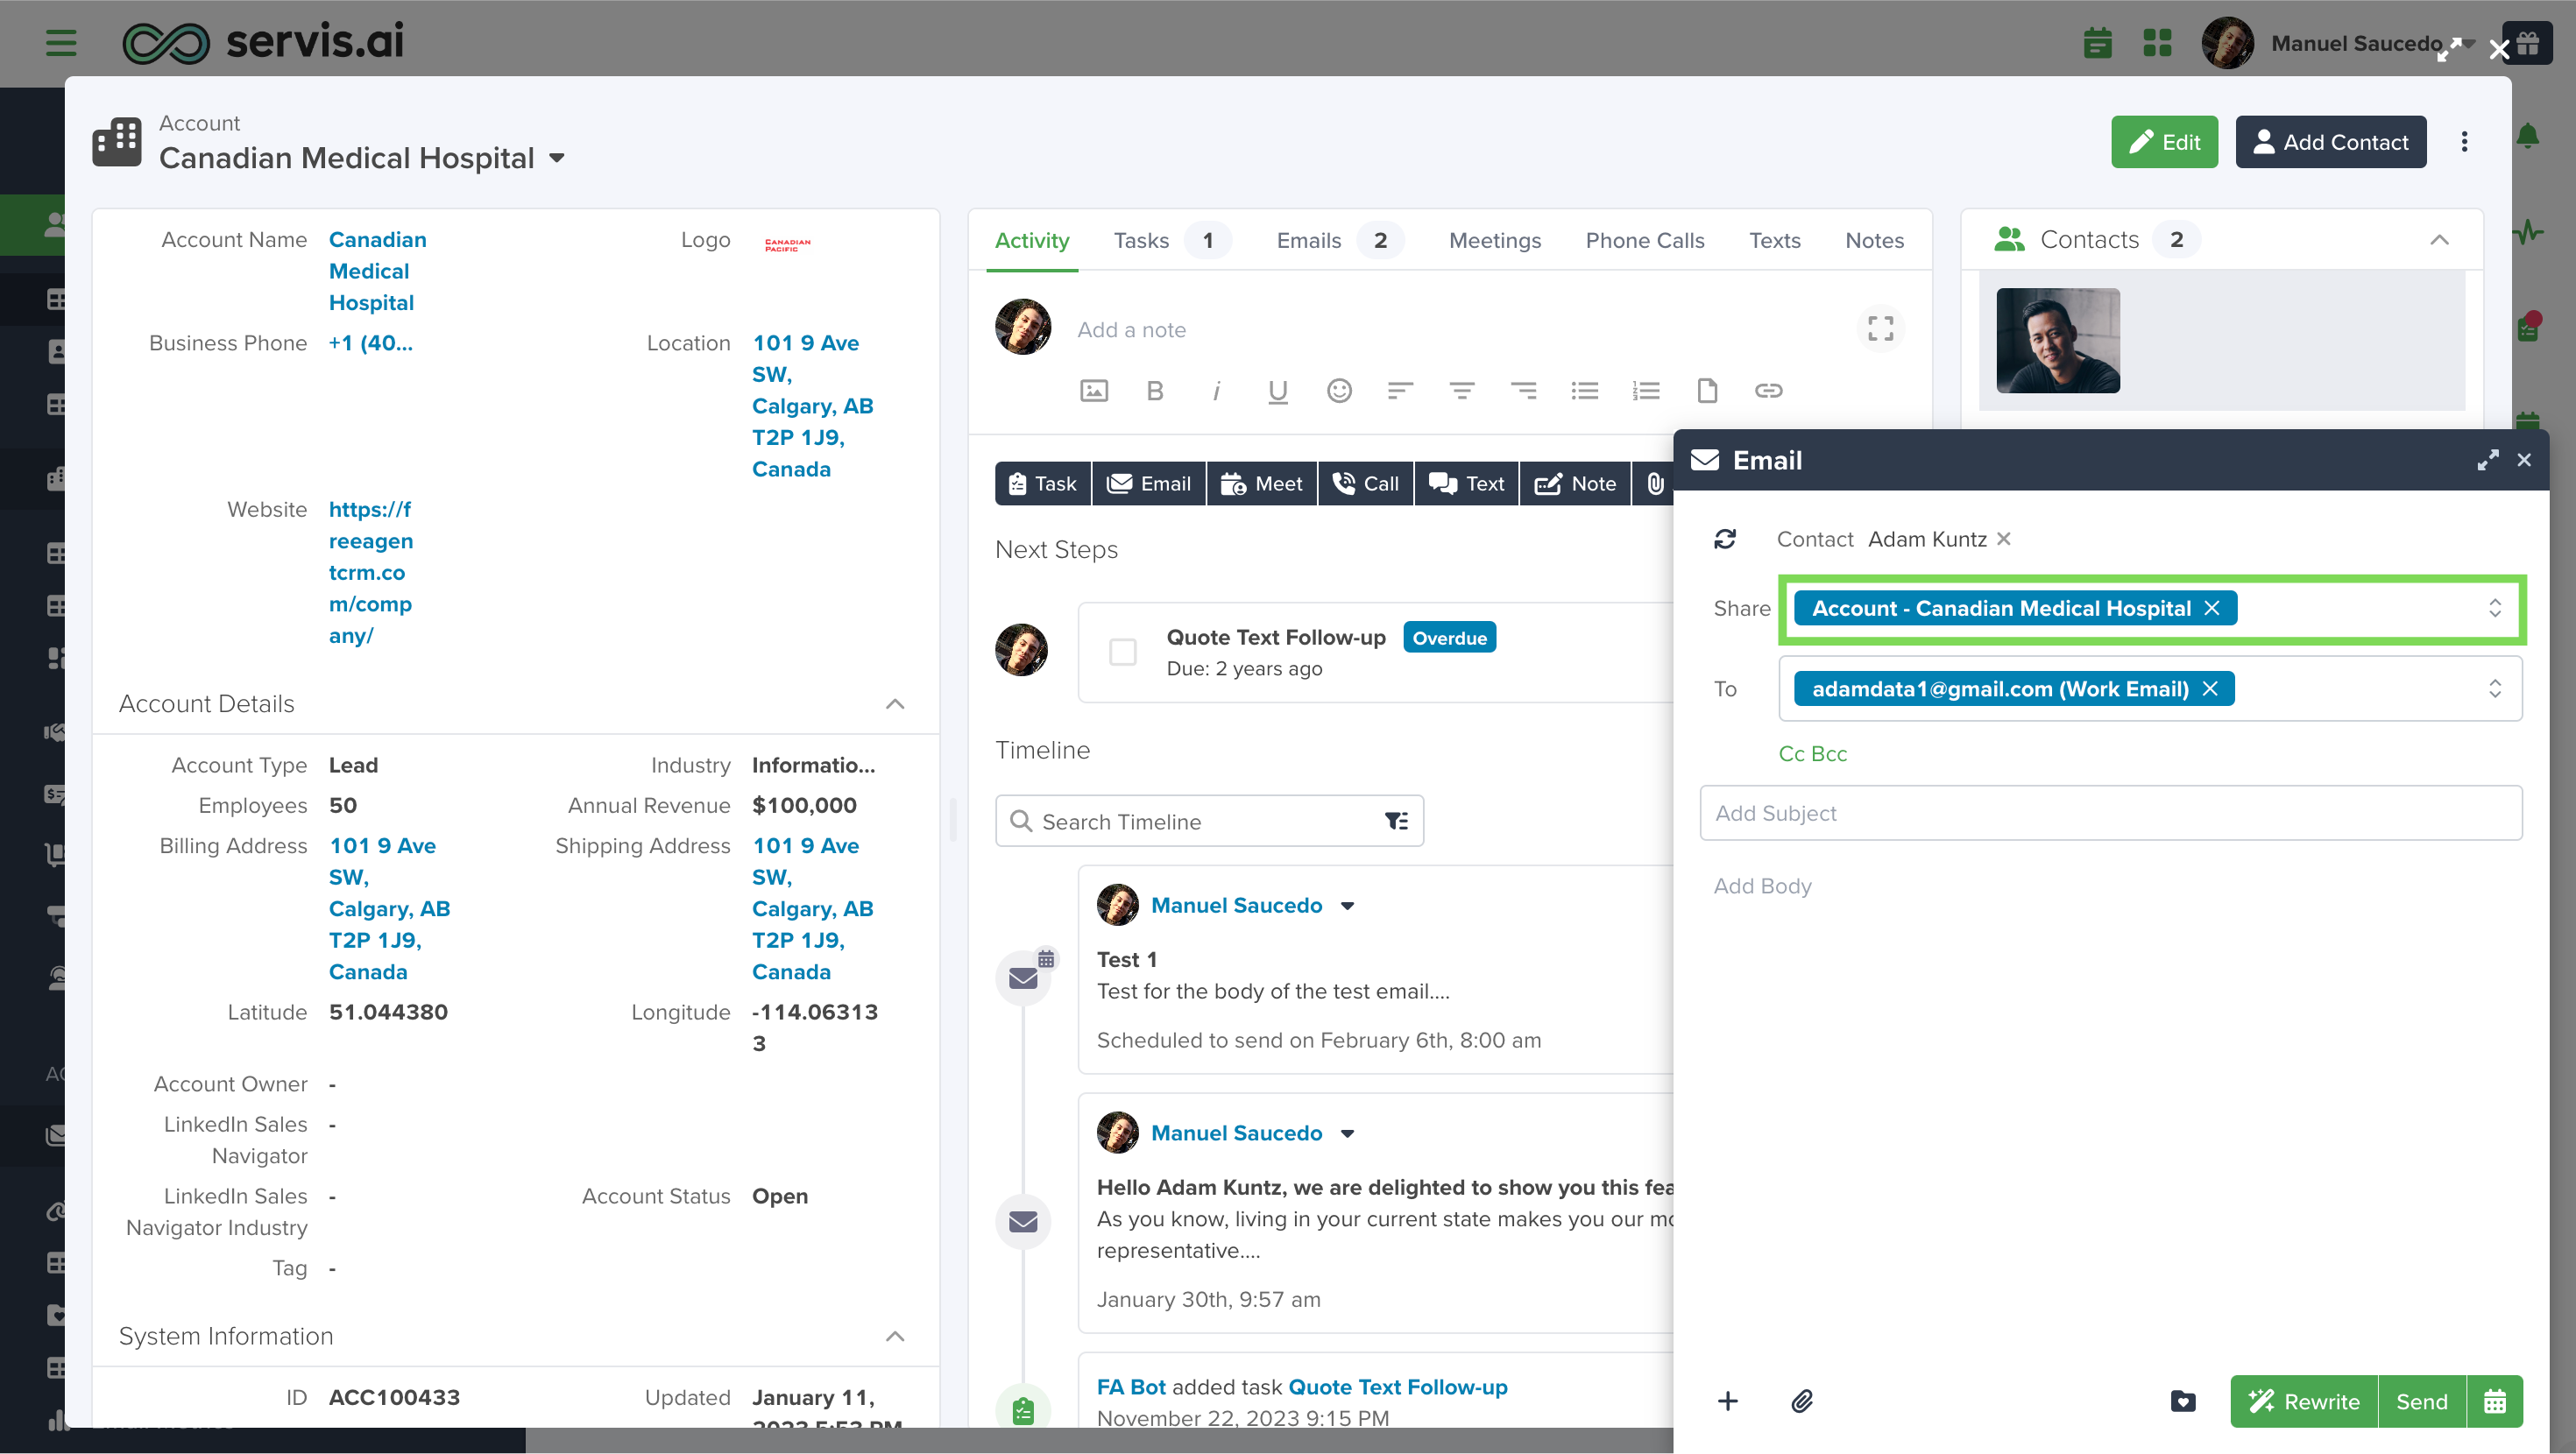
Task: Open the three-dot account options menu
Action: (x=2464, y=142)
